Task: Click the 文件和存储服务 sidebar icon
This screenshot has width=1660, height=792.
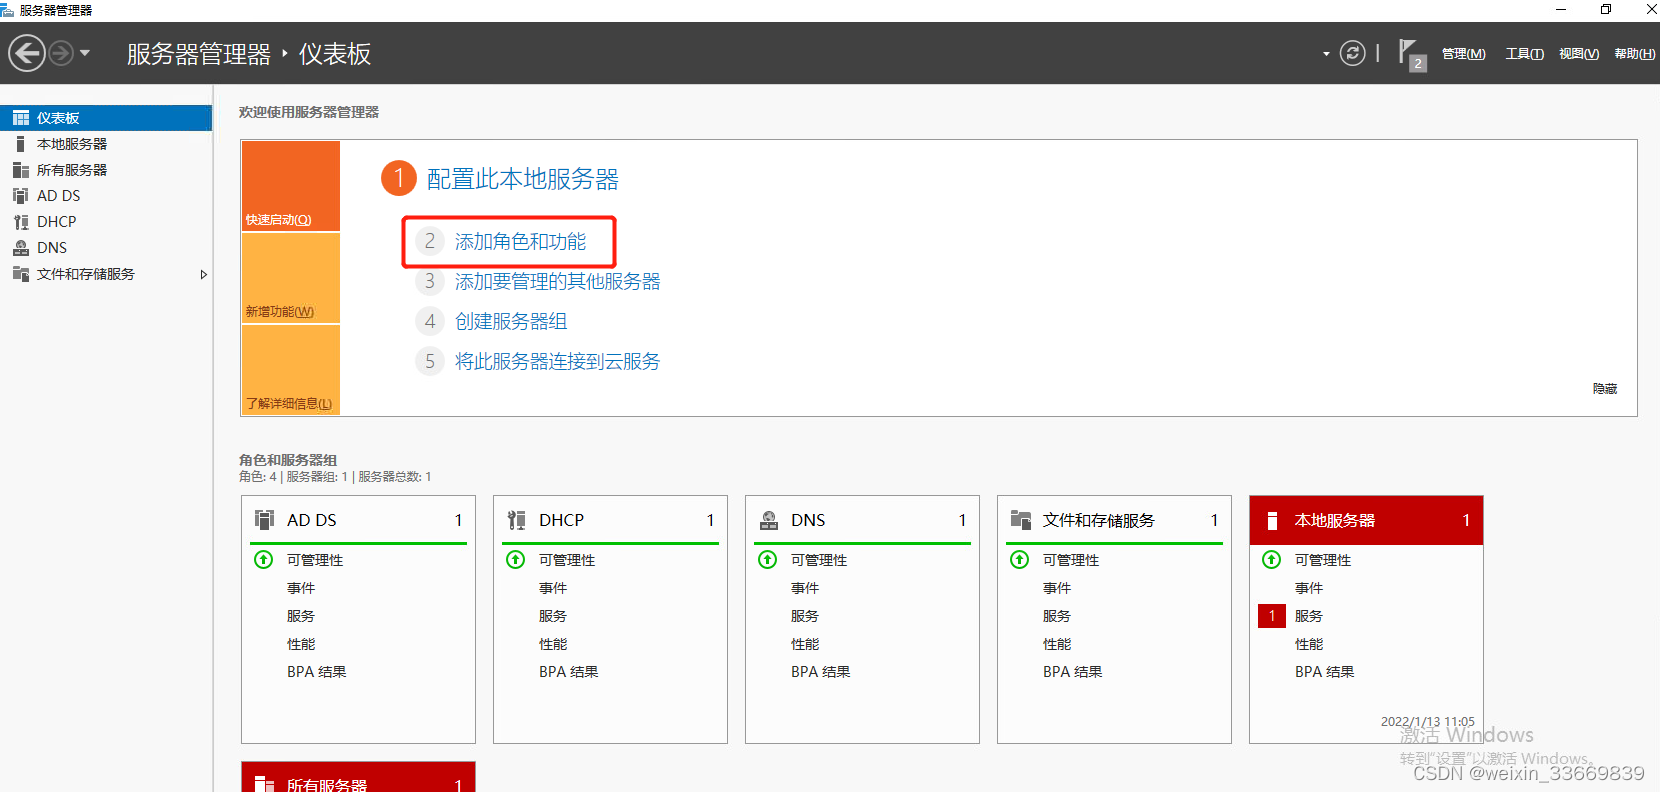Action: (x=21, y=274)
